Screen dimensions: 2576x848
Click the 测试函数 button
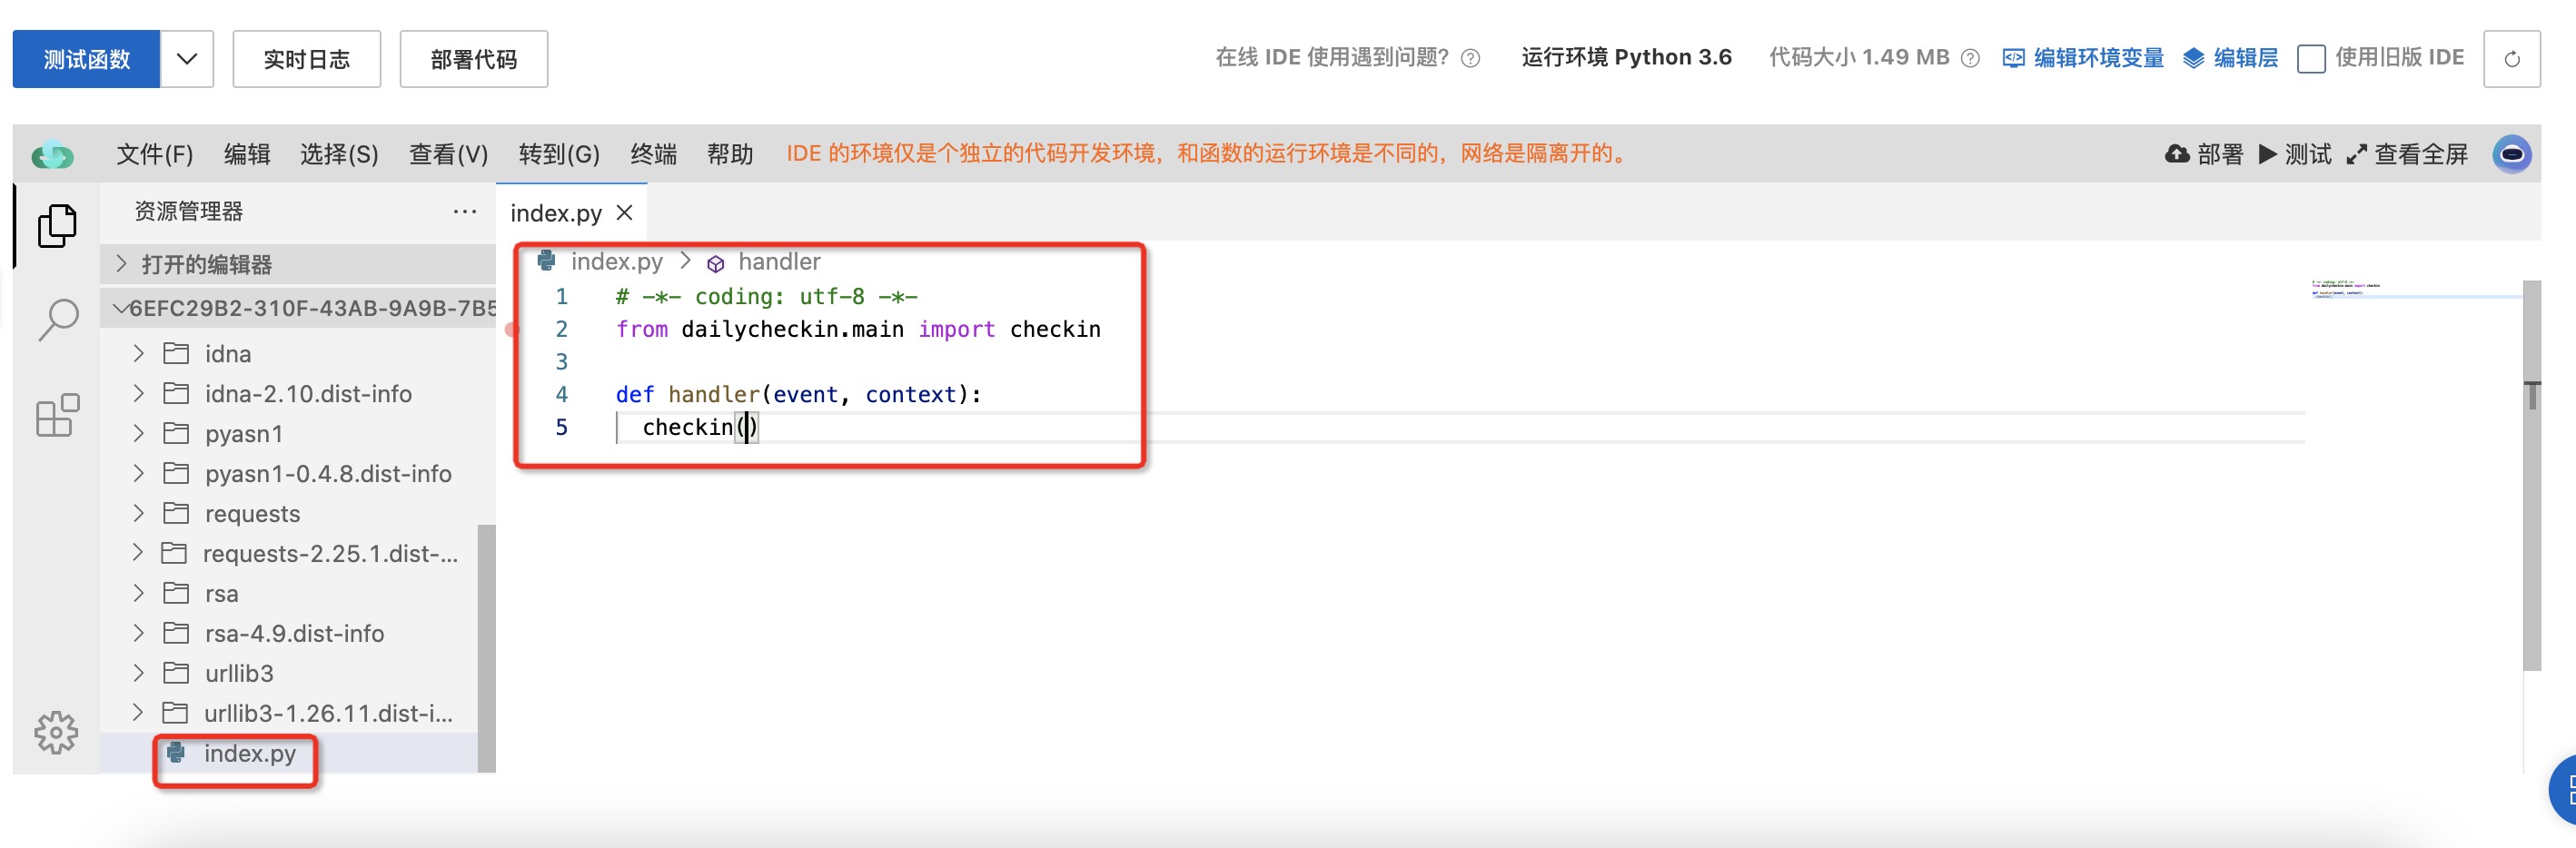click(x=86, y=59)
